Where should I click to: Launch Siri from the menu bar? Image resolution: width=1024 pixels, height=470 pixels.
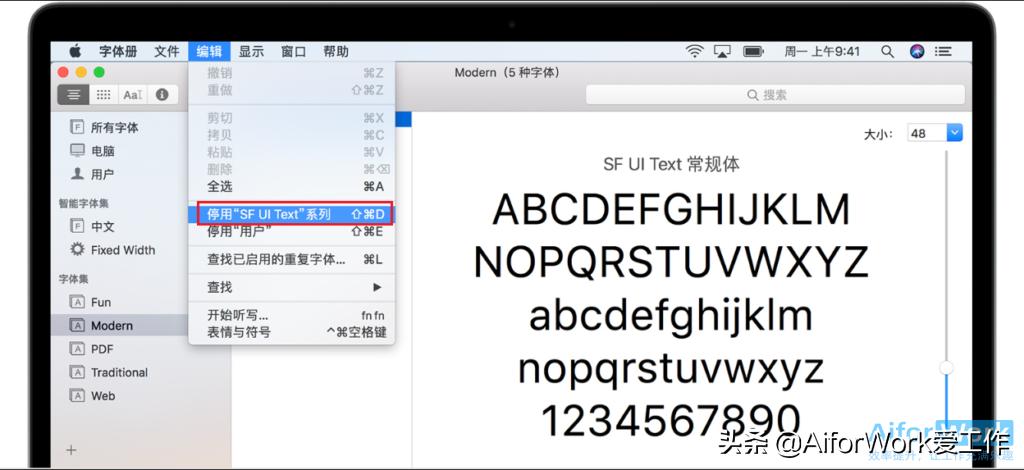click(917, 51)
